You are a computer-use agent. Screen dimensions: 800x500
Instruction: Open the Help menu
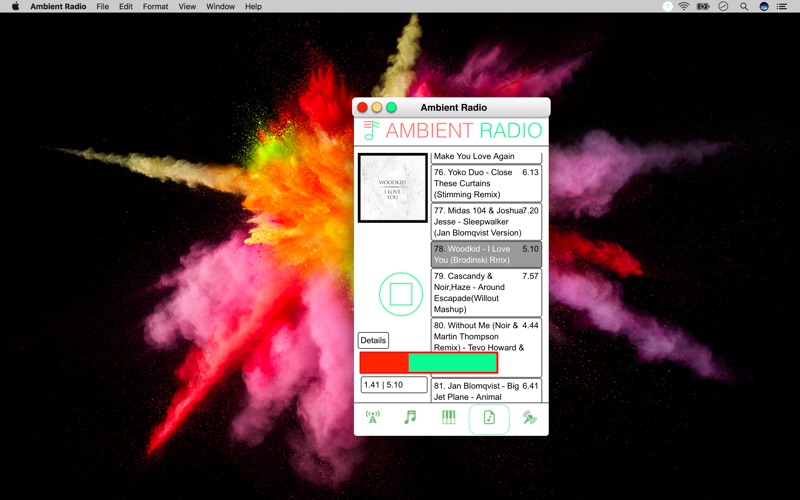253,6
